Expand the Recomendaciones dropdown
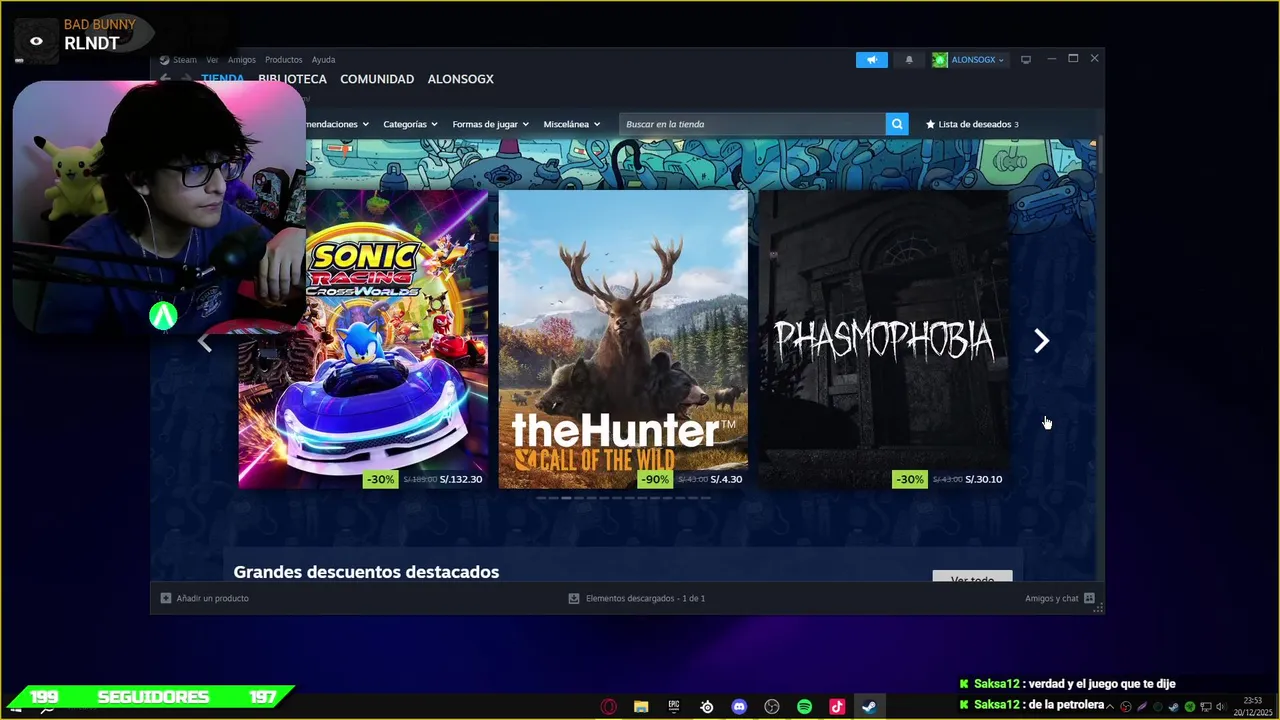This screenshot has height=720, width=1280. click(x=337, y=124)
